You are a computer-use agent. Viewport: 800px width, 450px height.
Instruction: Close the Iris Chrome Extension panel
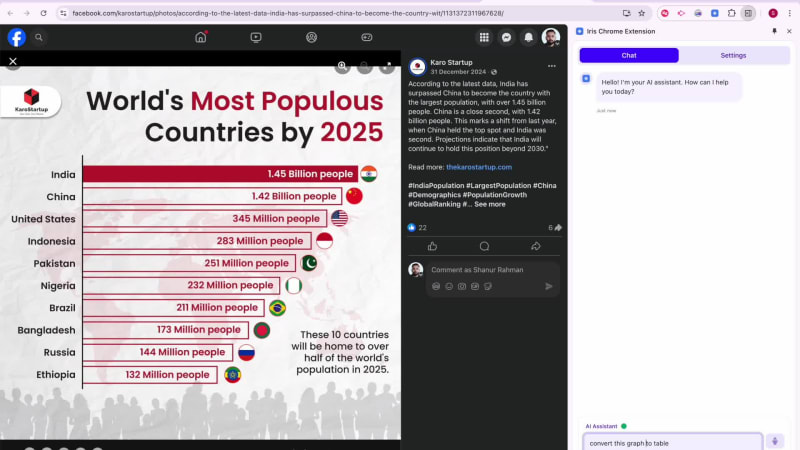click(x=789, y=31)
